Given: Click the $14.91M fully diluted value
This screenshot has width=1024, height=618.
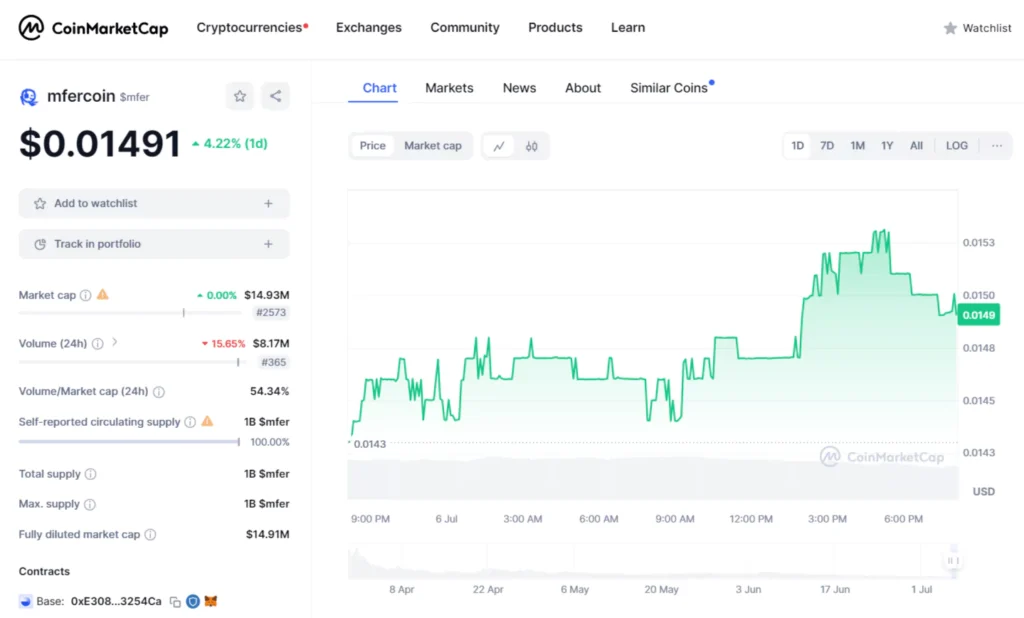Looking at the screenshot, I should (268, 534).
